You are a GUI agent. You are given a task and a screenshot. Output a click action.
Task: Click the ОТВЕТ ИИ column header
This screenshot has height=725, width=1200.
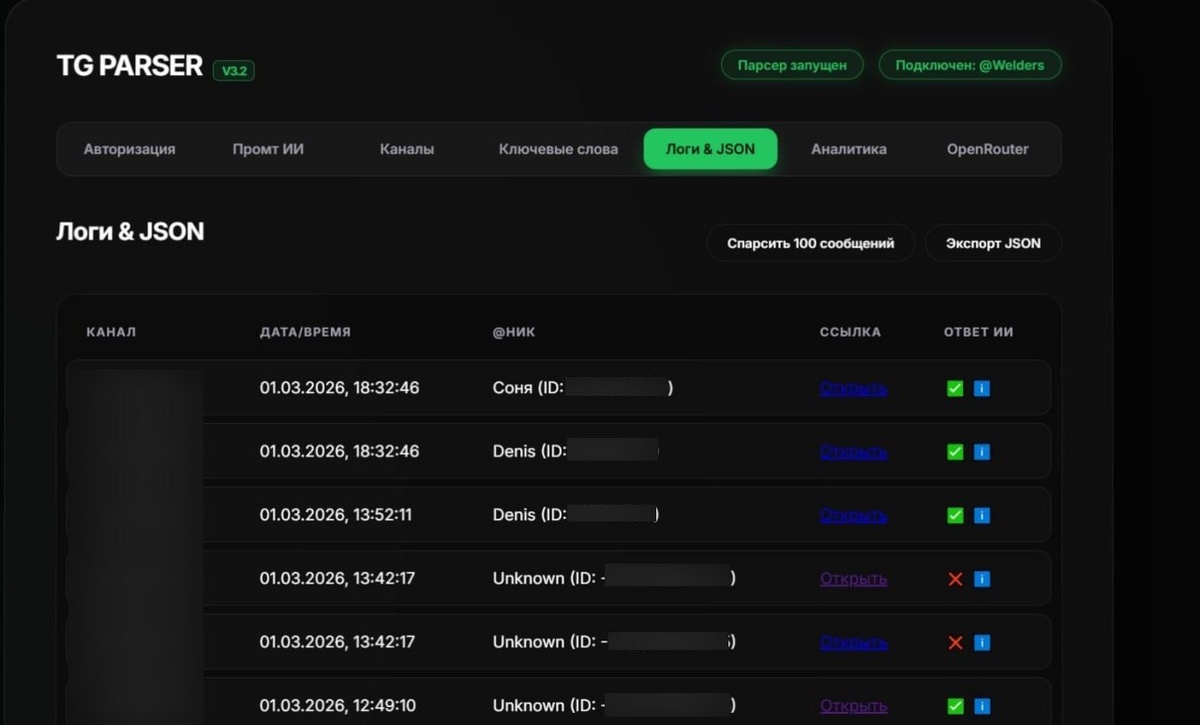point(978,332)
